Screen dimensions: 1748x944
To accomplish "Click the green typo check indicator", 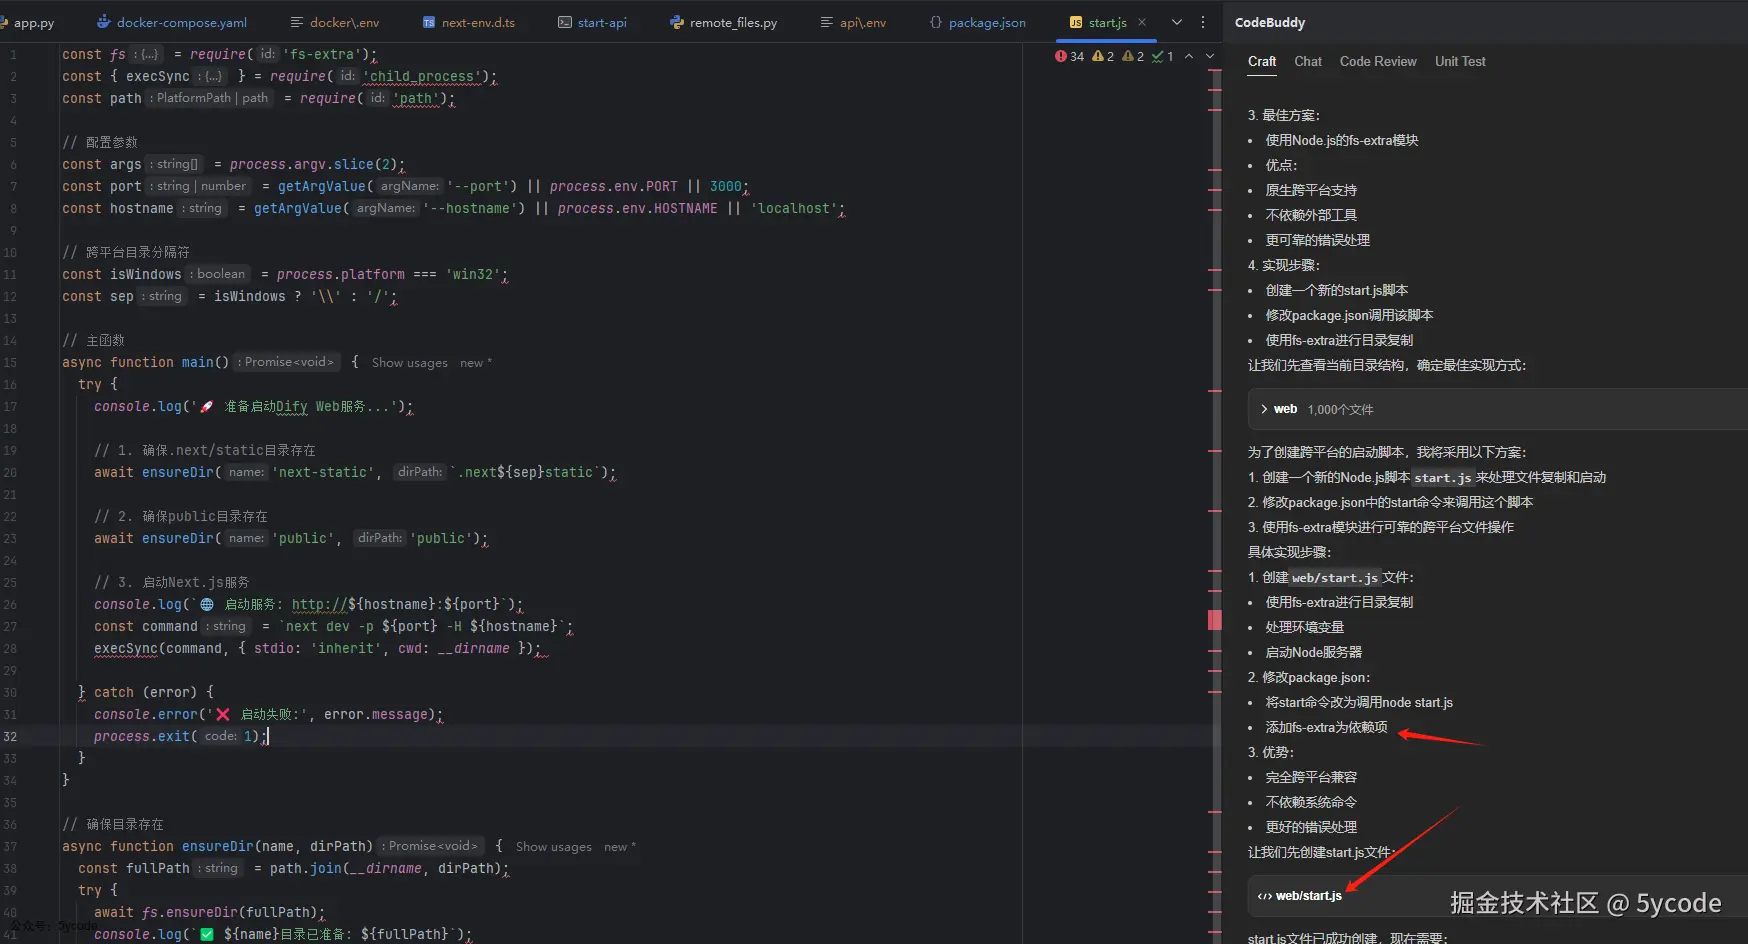I will [1163, 56].
